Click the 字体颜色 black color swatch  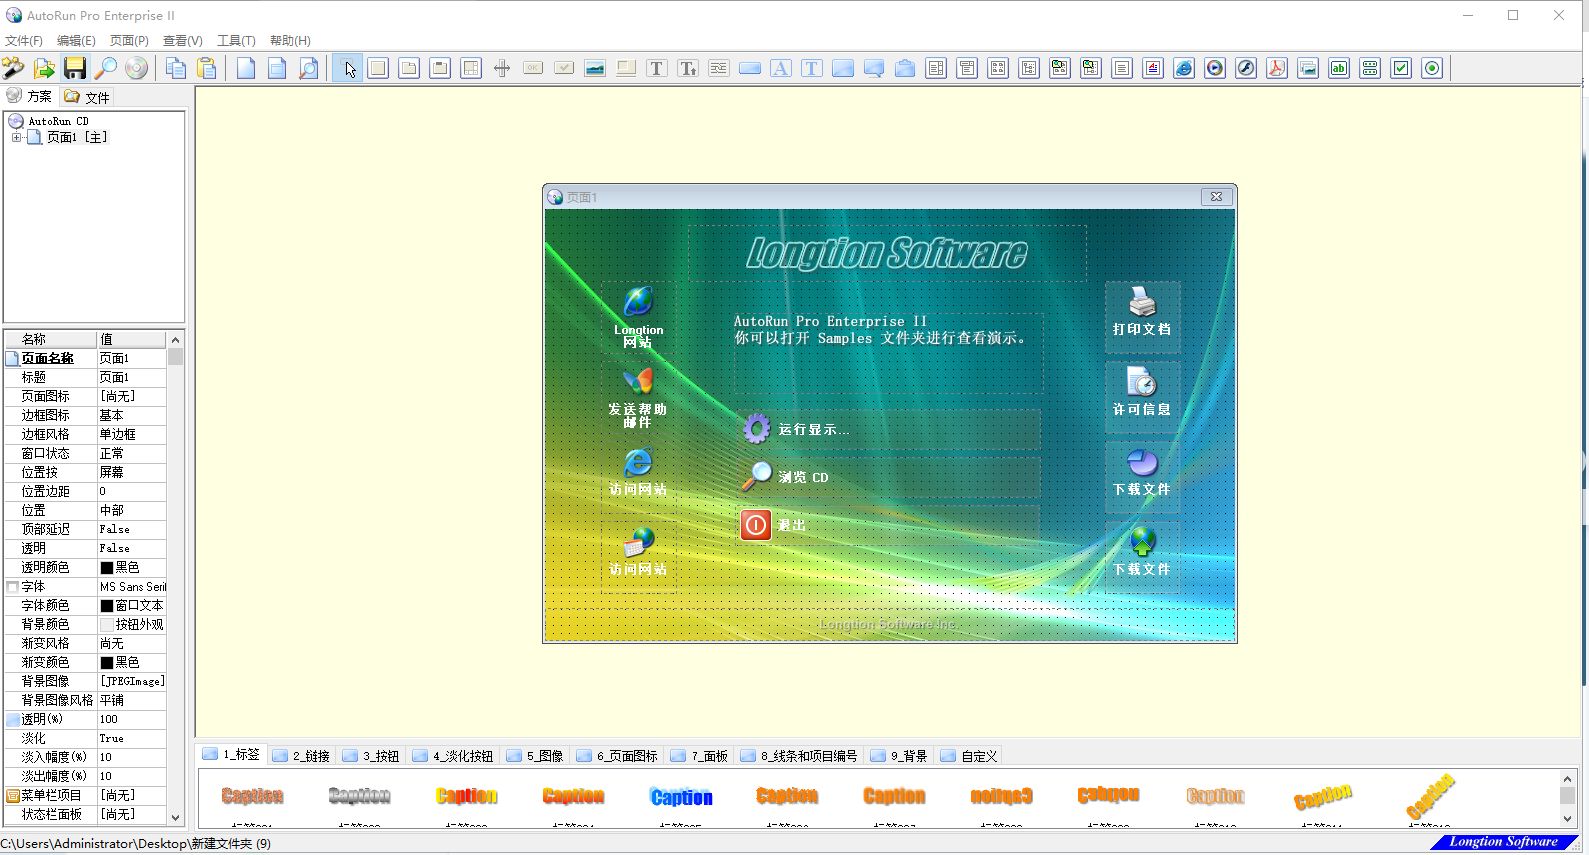(106, 606)
